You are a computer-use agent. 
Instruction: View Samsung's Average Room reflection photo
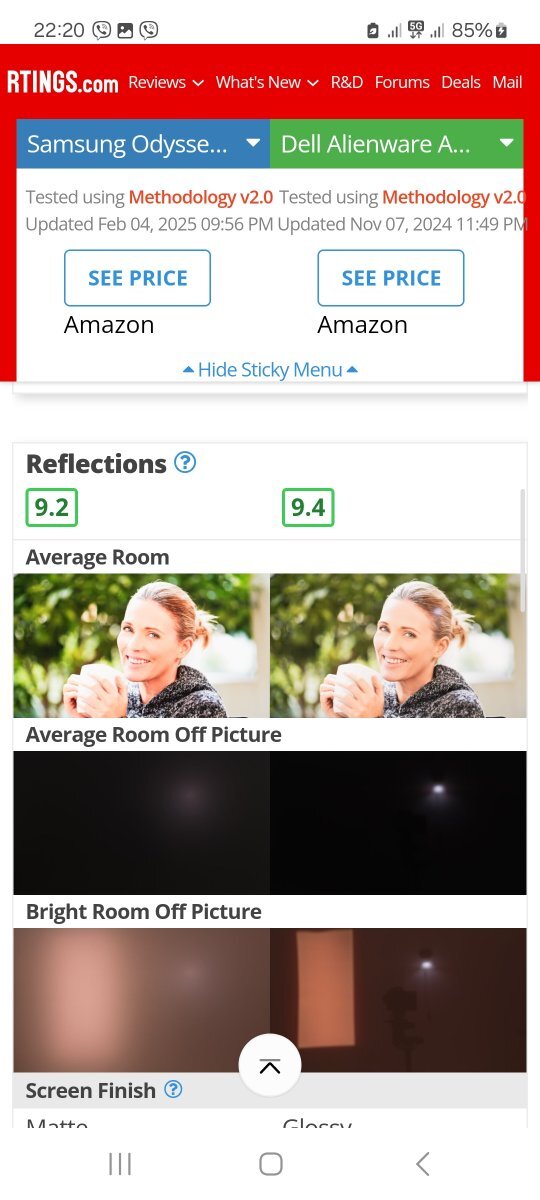(x=141, y=645)
